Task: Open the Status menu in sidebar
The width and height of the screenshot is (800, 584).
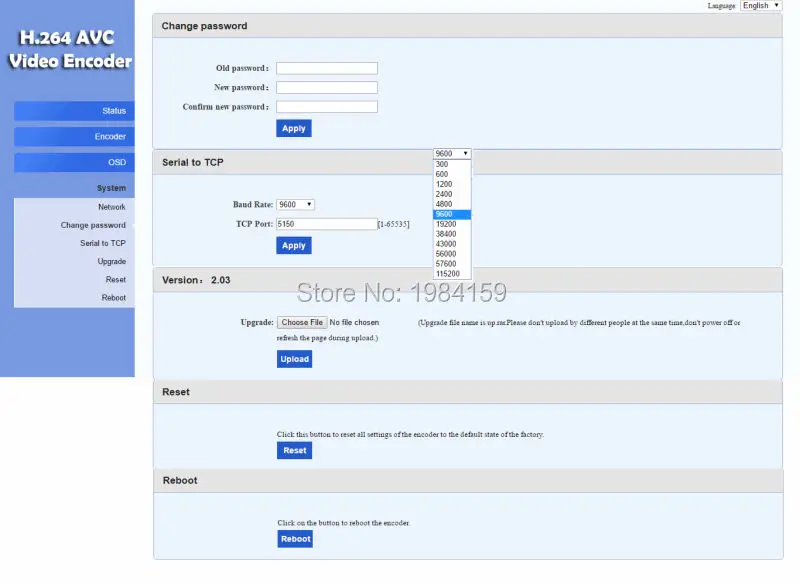Action: pyautogui.click(x=74, y=111)
